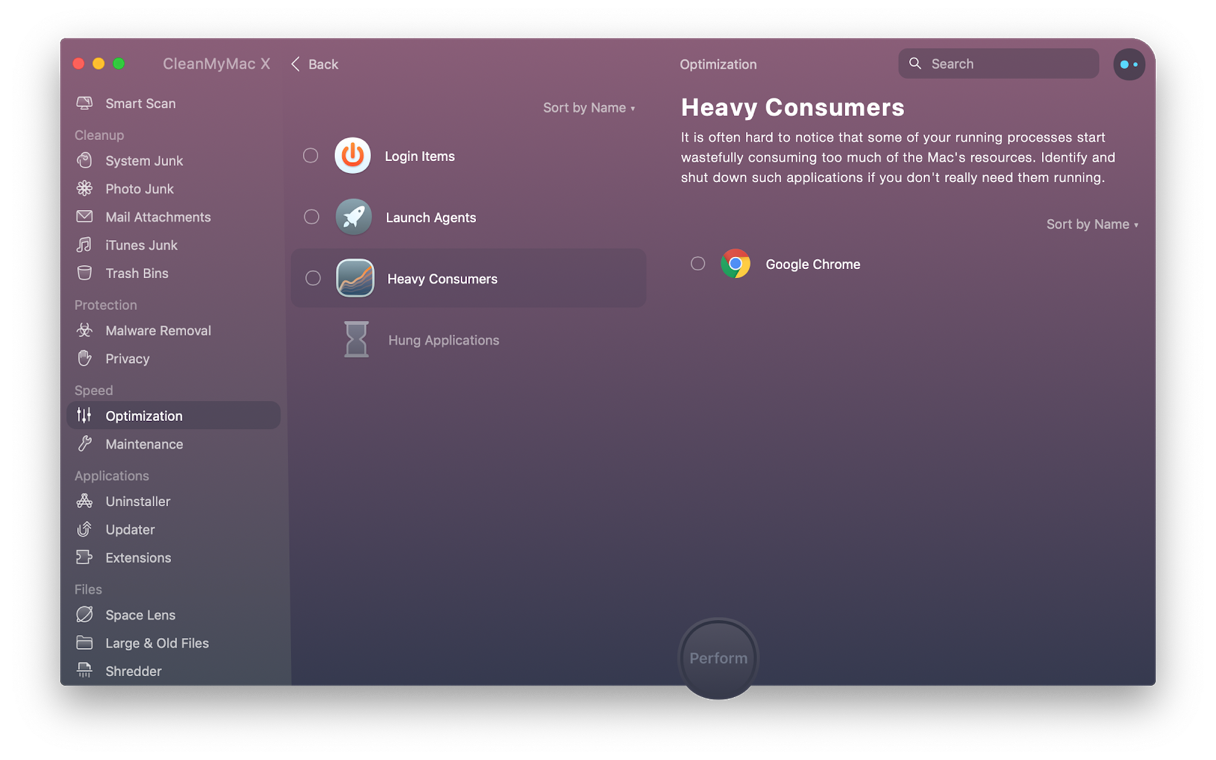The image size is (1216, 760).
Task: Select the Login Items row label
Action: point(420,156)
